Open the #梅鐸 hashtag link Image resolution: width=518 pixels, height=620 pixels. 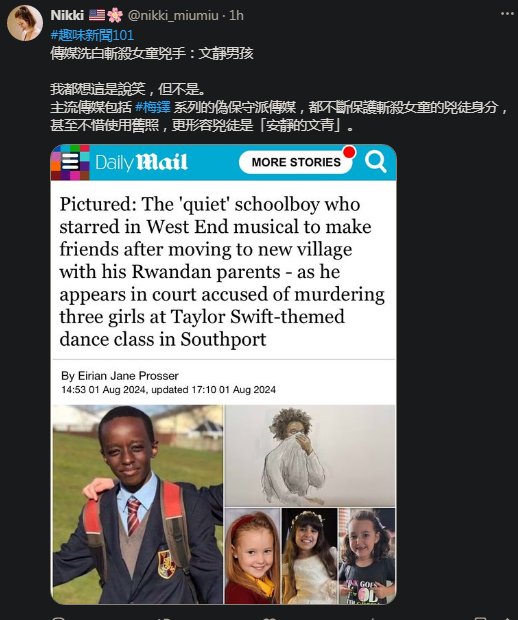point(153,107)
